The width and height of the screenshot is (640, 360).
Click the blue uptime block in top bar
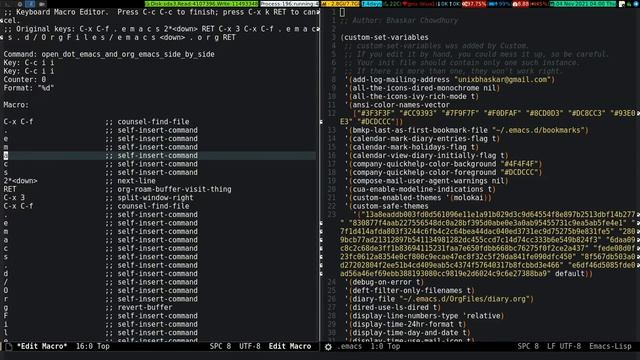point(372,4)
